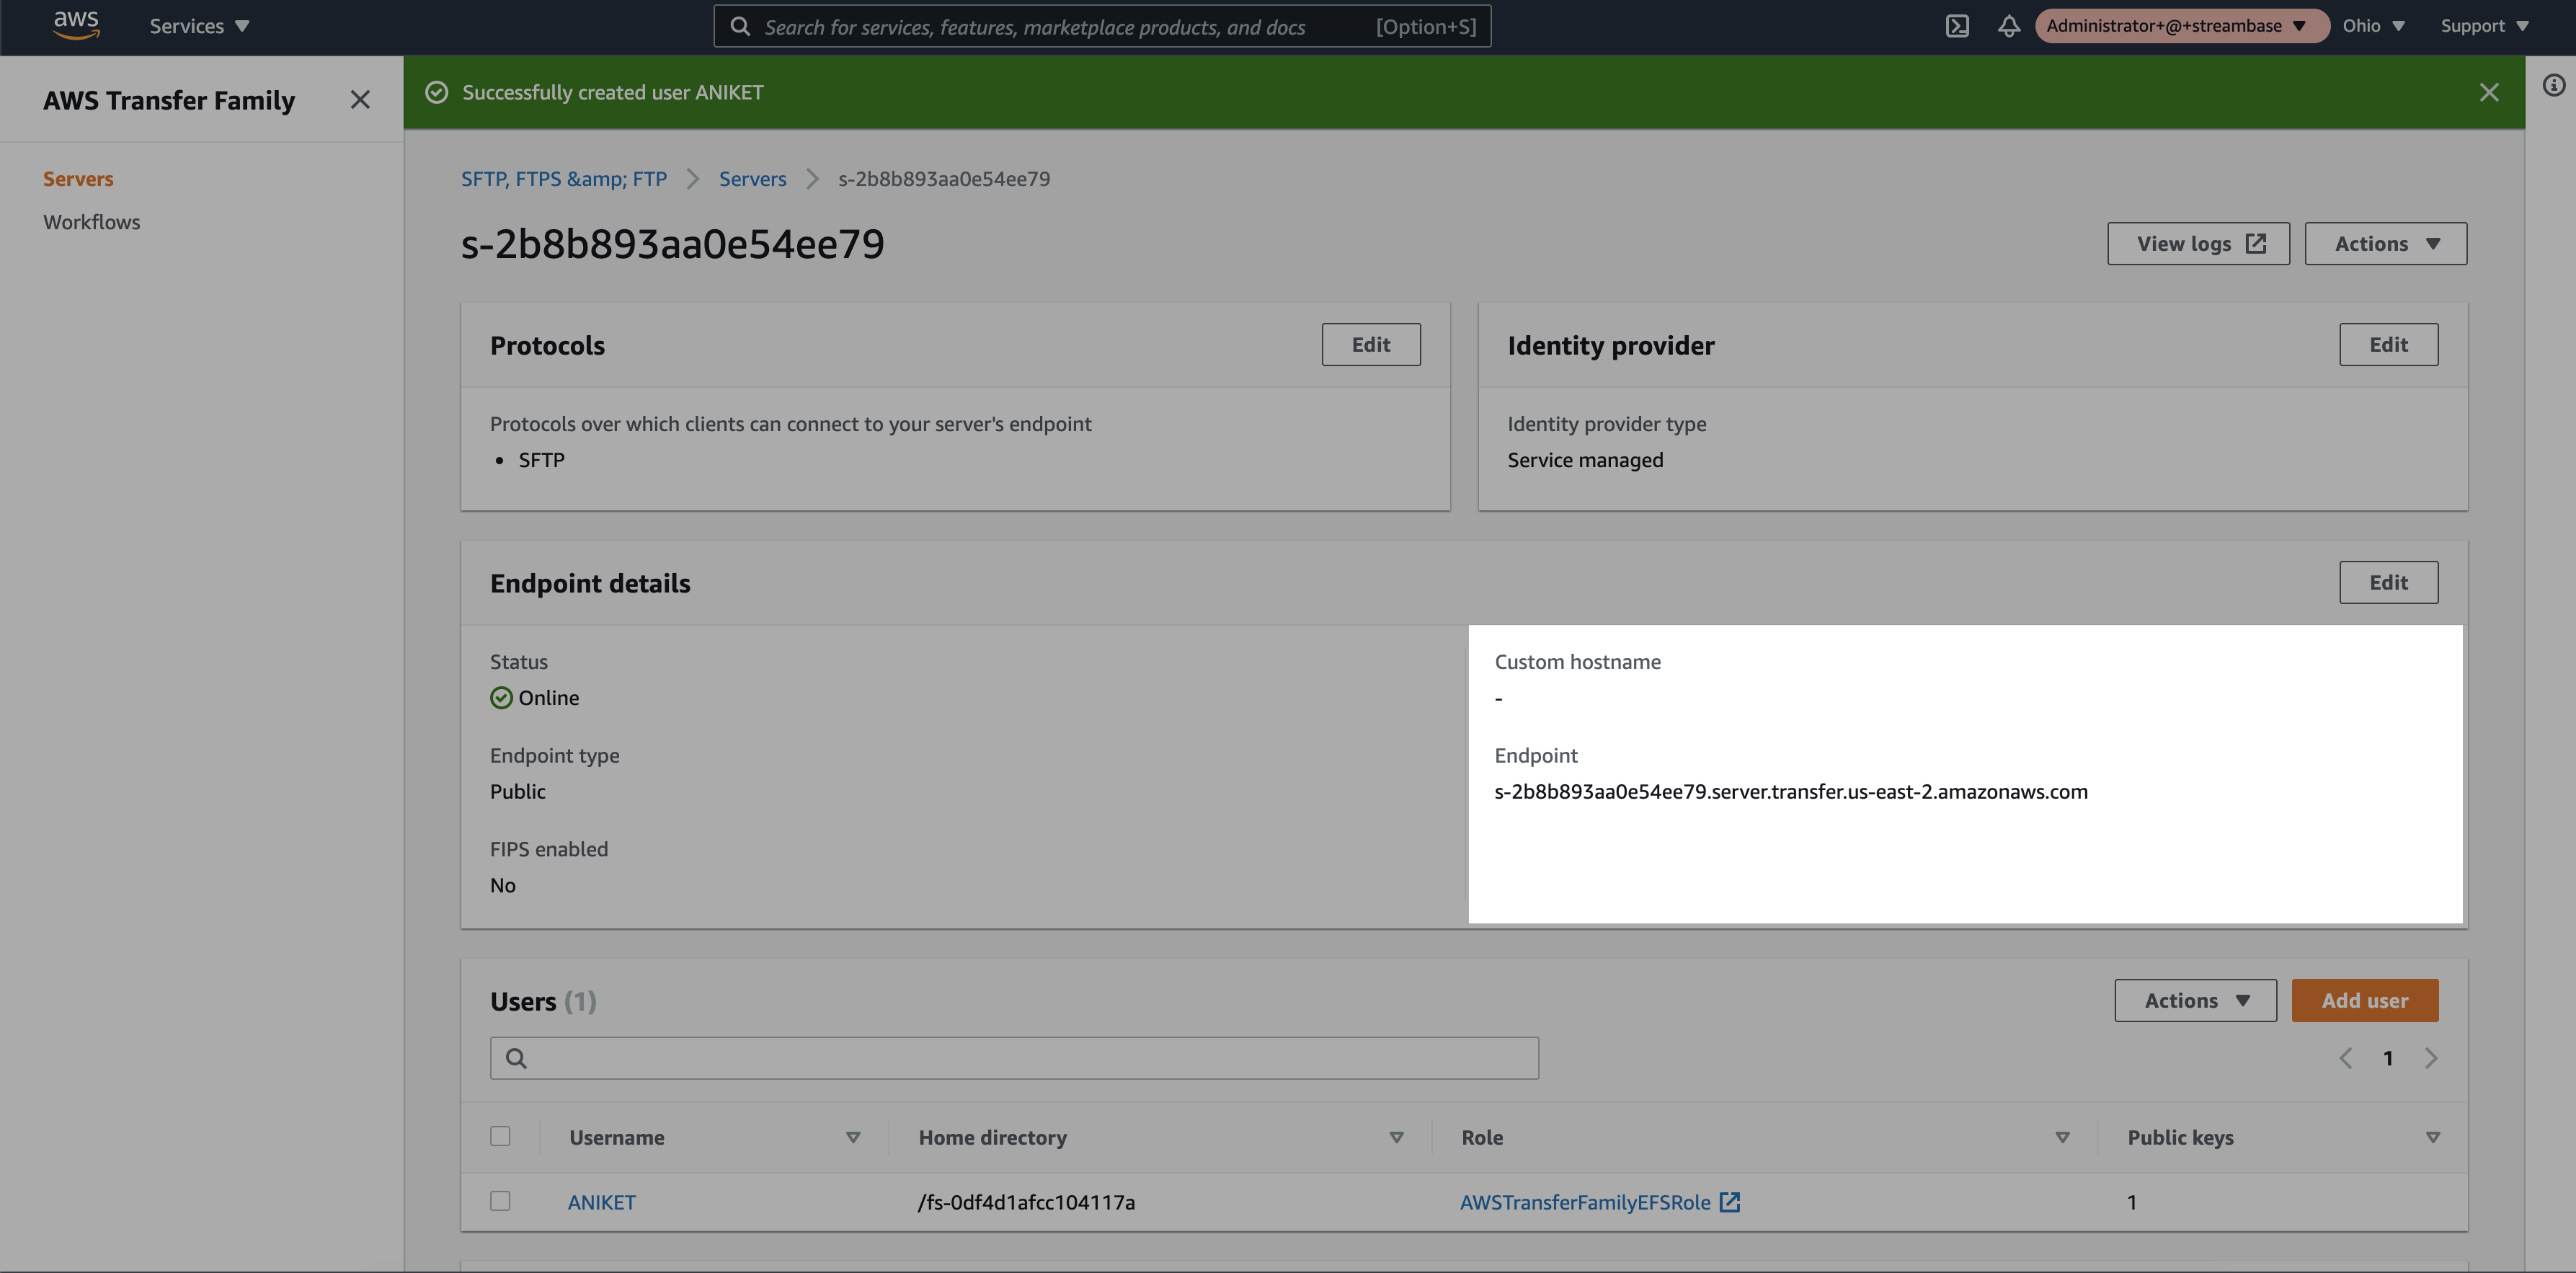
Task: Click SFTP, FTPS & FTP breadcrumb
Action: click(x=564, y=179)
